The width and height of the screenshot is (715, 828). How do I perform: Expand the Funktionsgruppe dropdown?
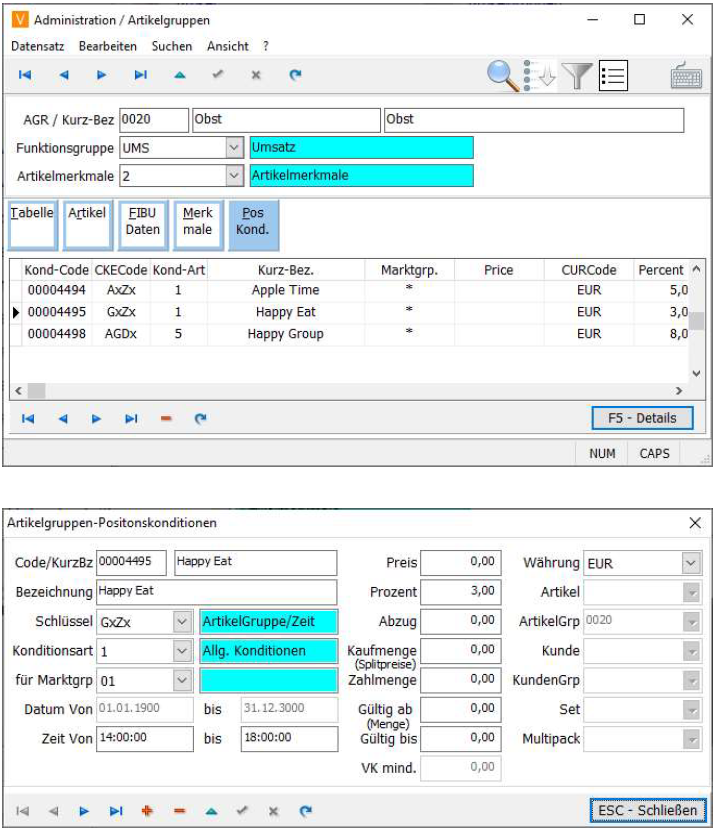(234, 148)
